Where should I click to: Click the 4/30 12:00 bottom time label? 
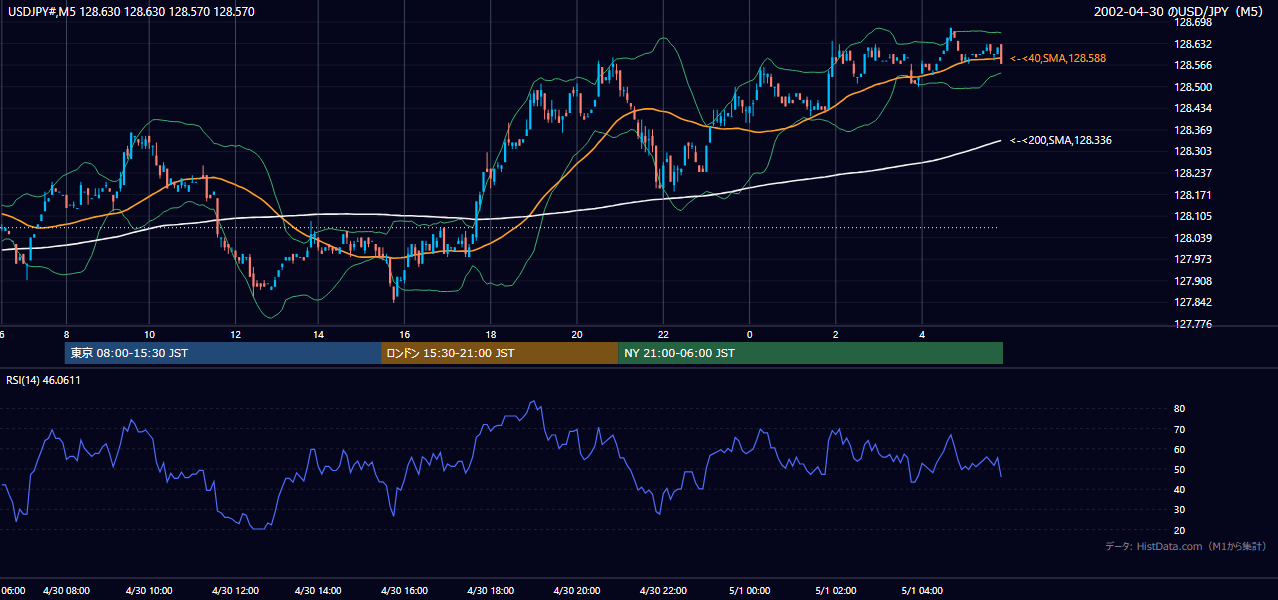236,590
